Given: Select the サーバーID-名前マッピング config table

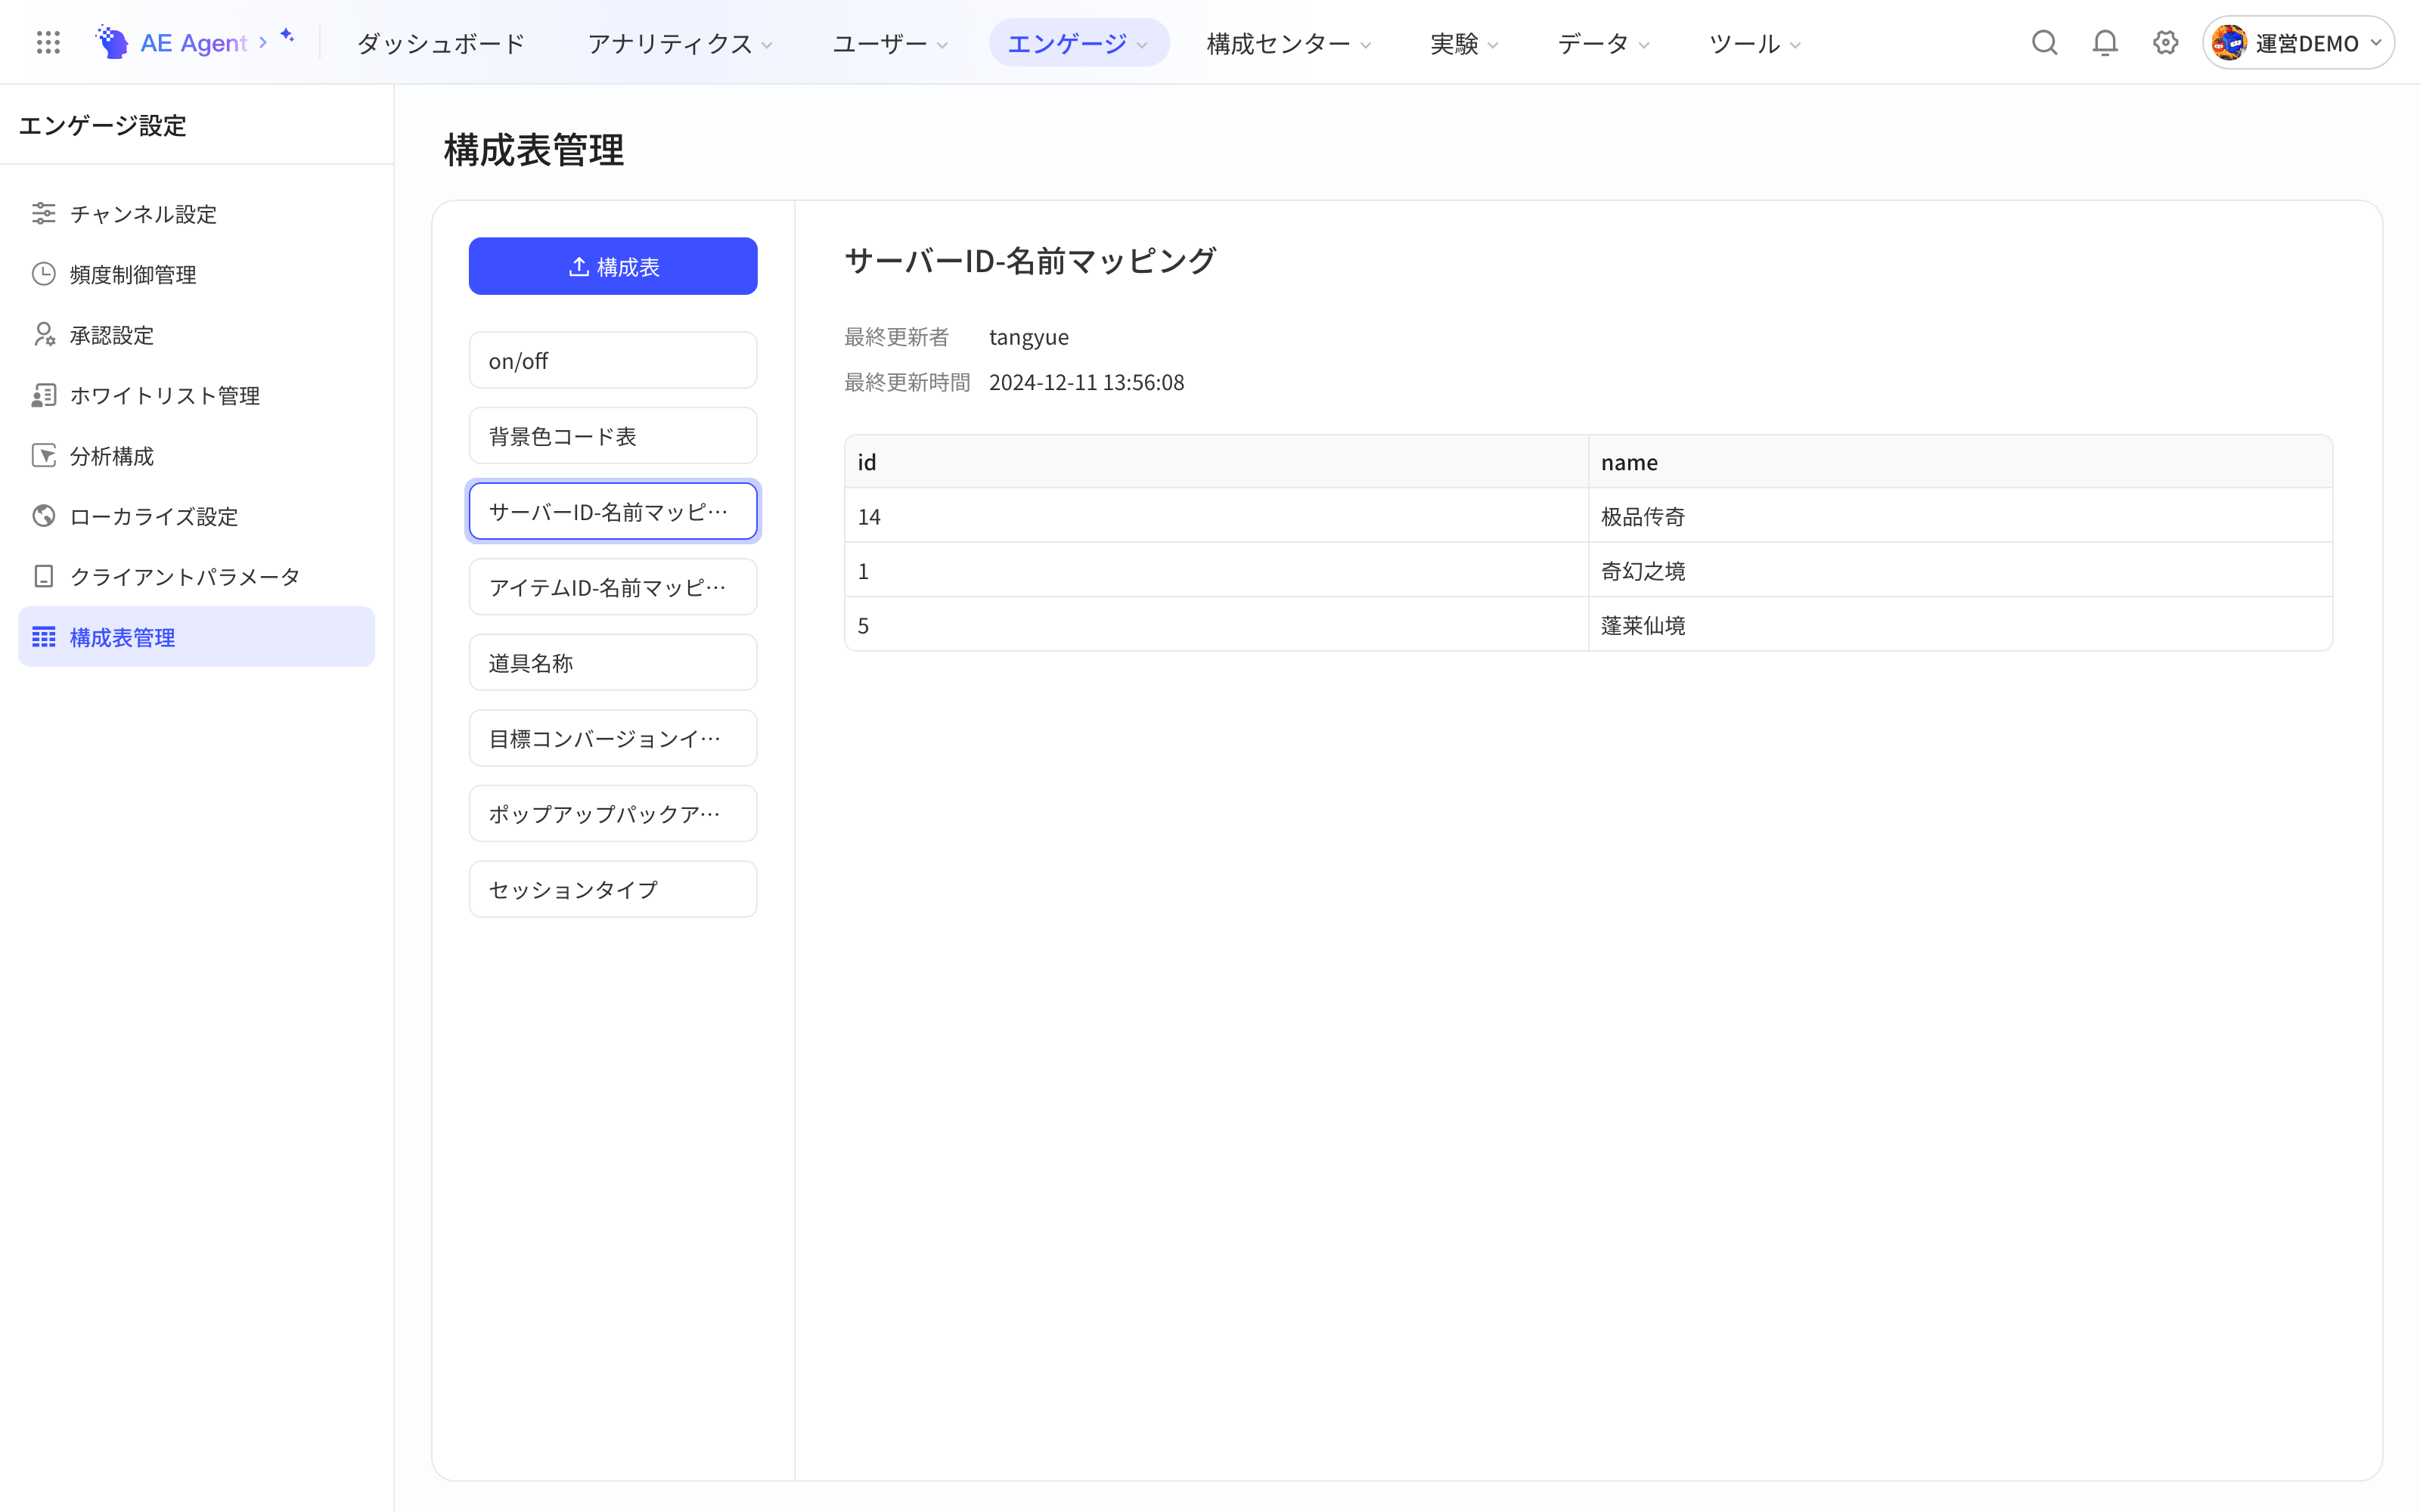Looking at the screenshot, I should 613,511.
